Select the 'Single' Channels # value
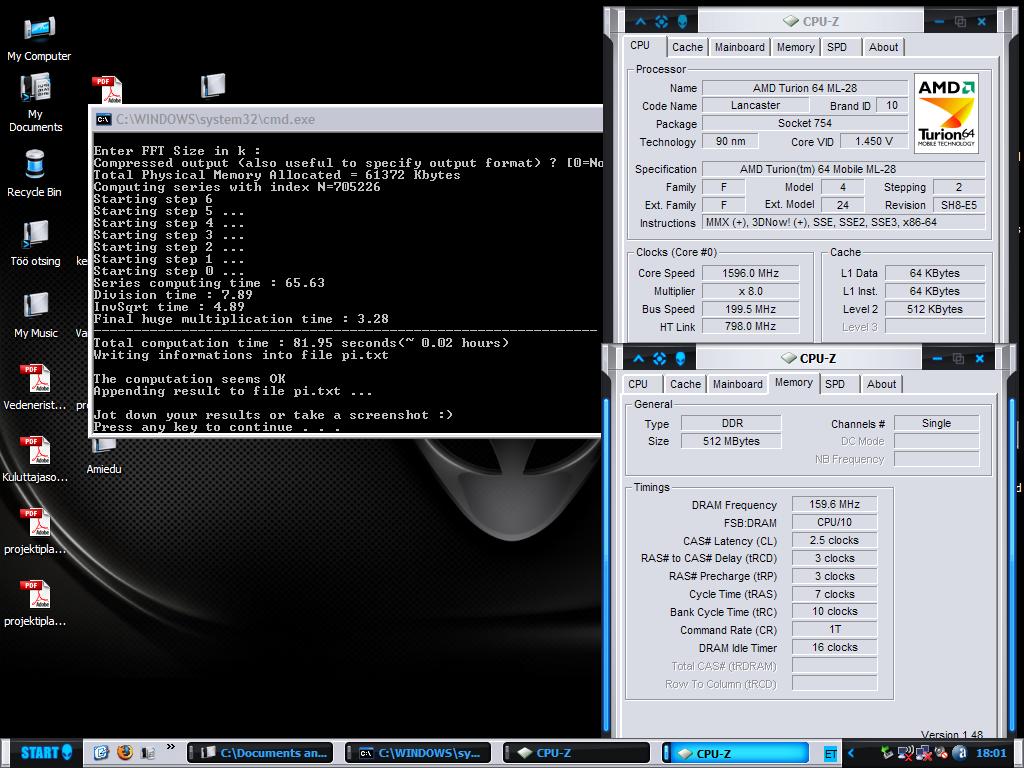 (x=936, y=423)
